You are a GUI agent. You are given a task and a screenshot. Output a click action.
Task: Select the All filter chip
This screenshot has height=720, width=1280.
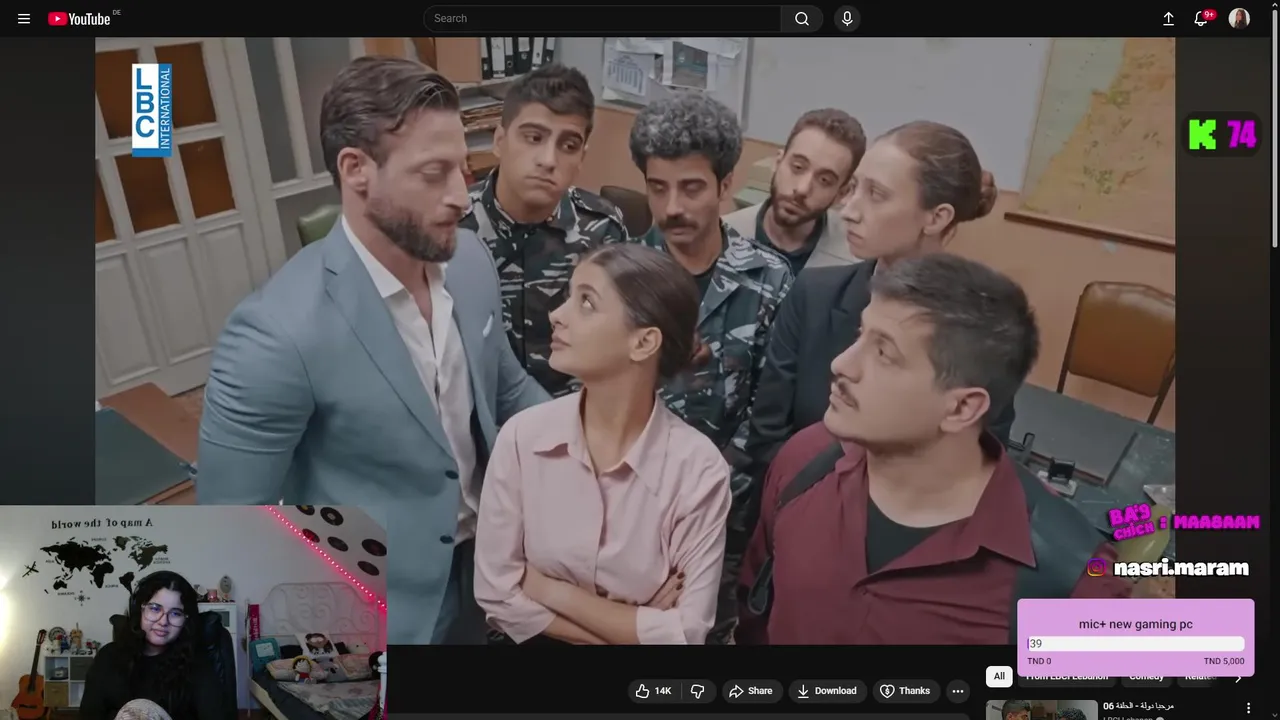pyautogui.click(x=999, y=677)
